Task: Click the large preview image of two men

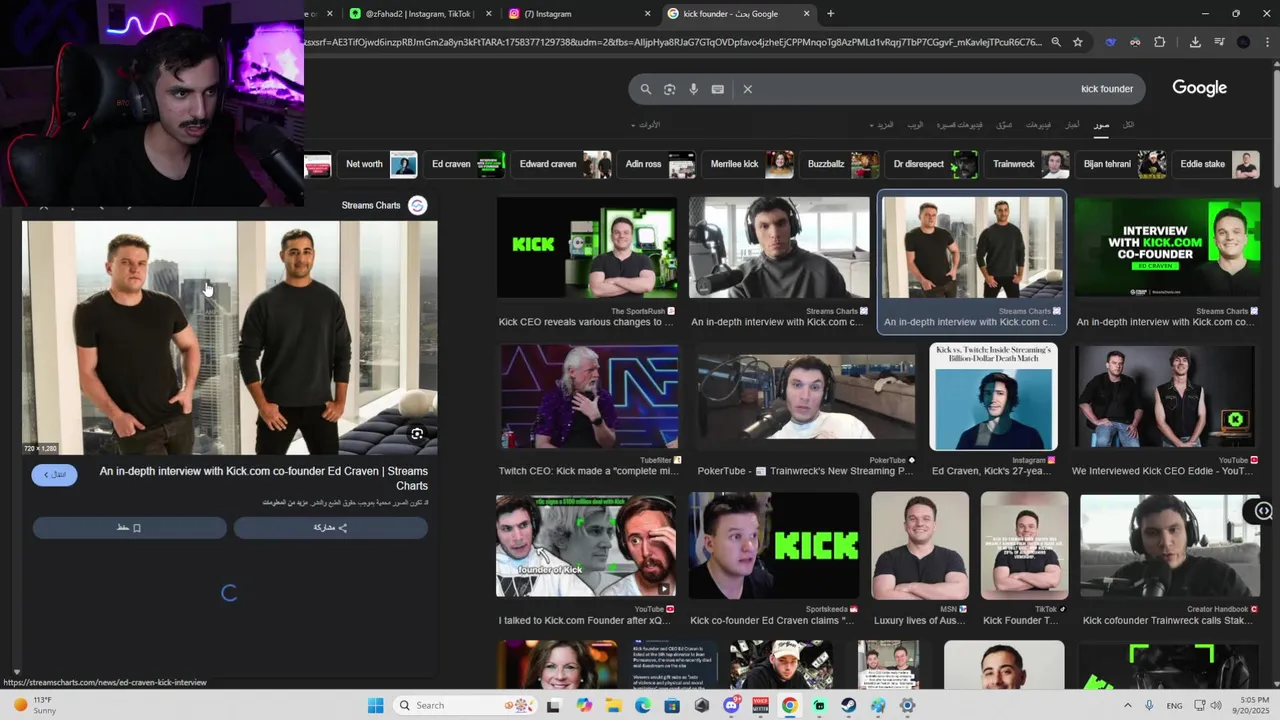Action: pos(230,338)
